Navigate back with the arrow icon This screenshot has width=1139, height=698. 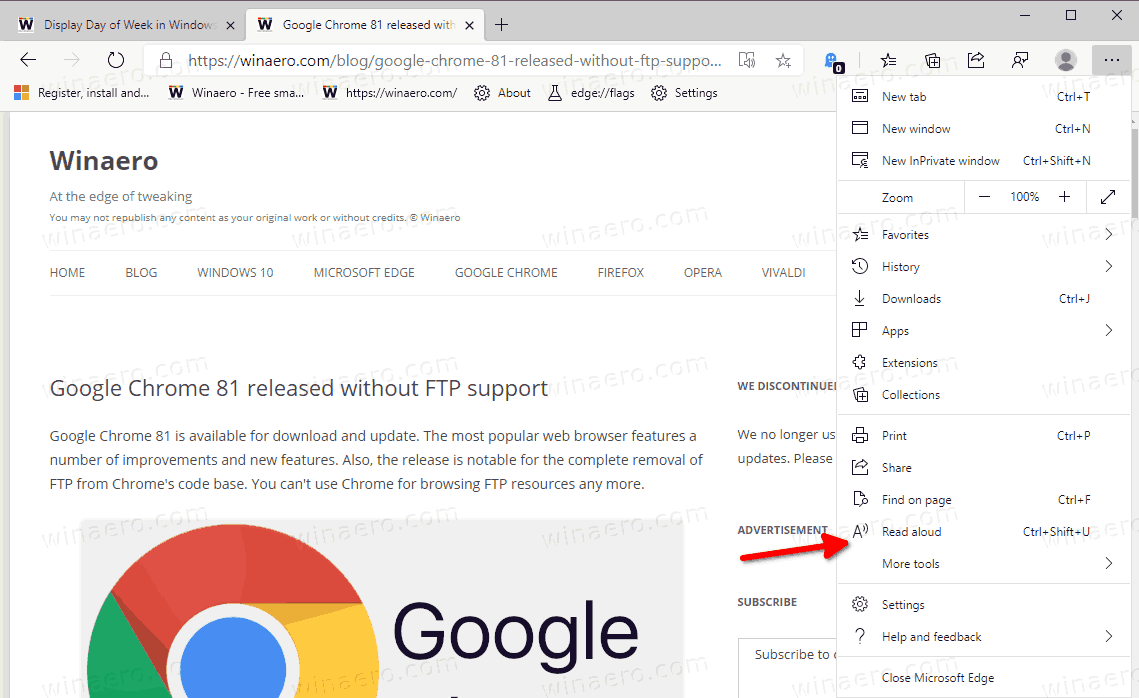click(28, 59)
